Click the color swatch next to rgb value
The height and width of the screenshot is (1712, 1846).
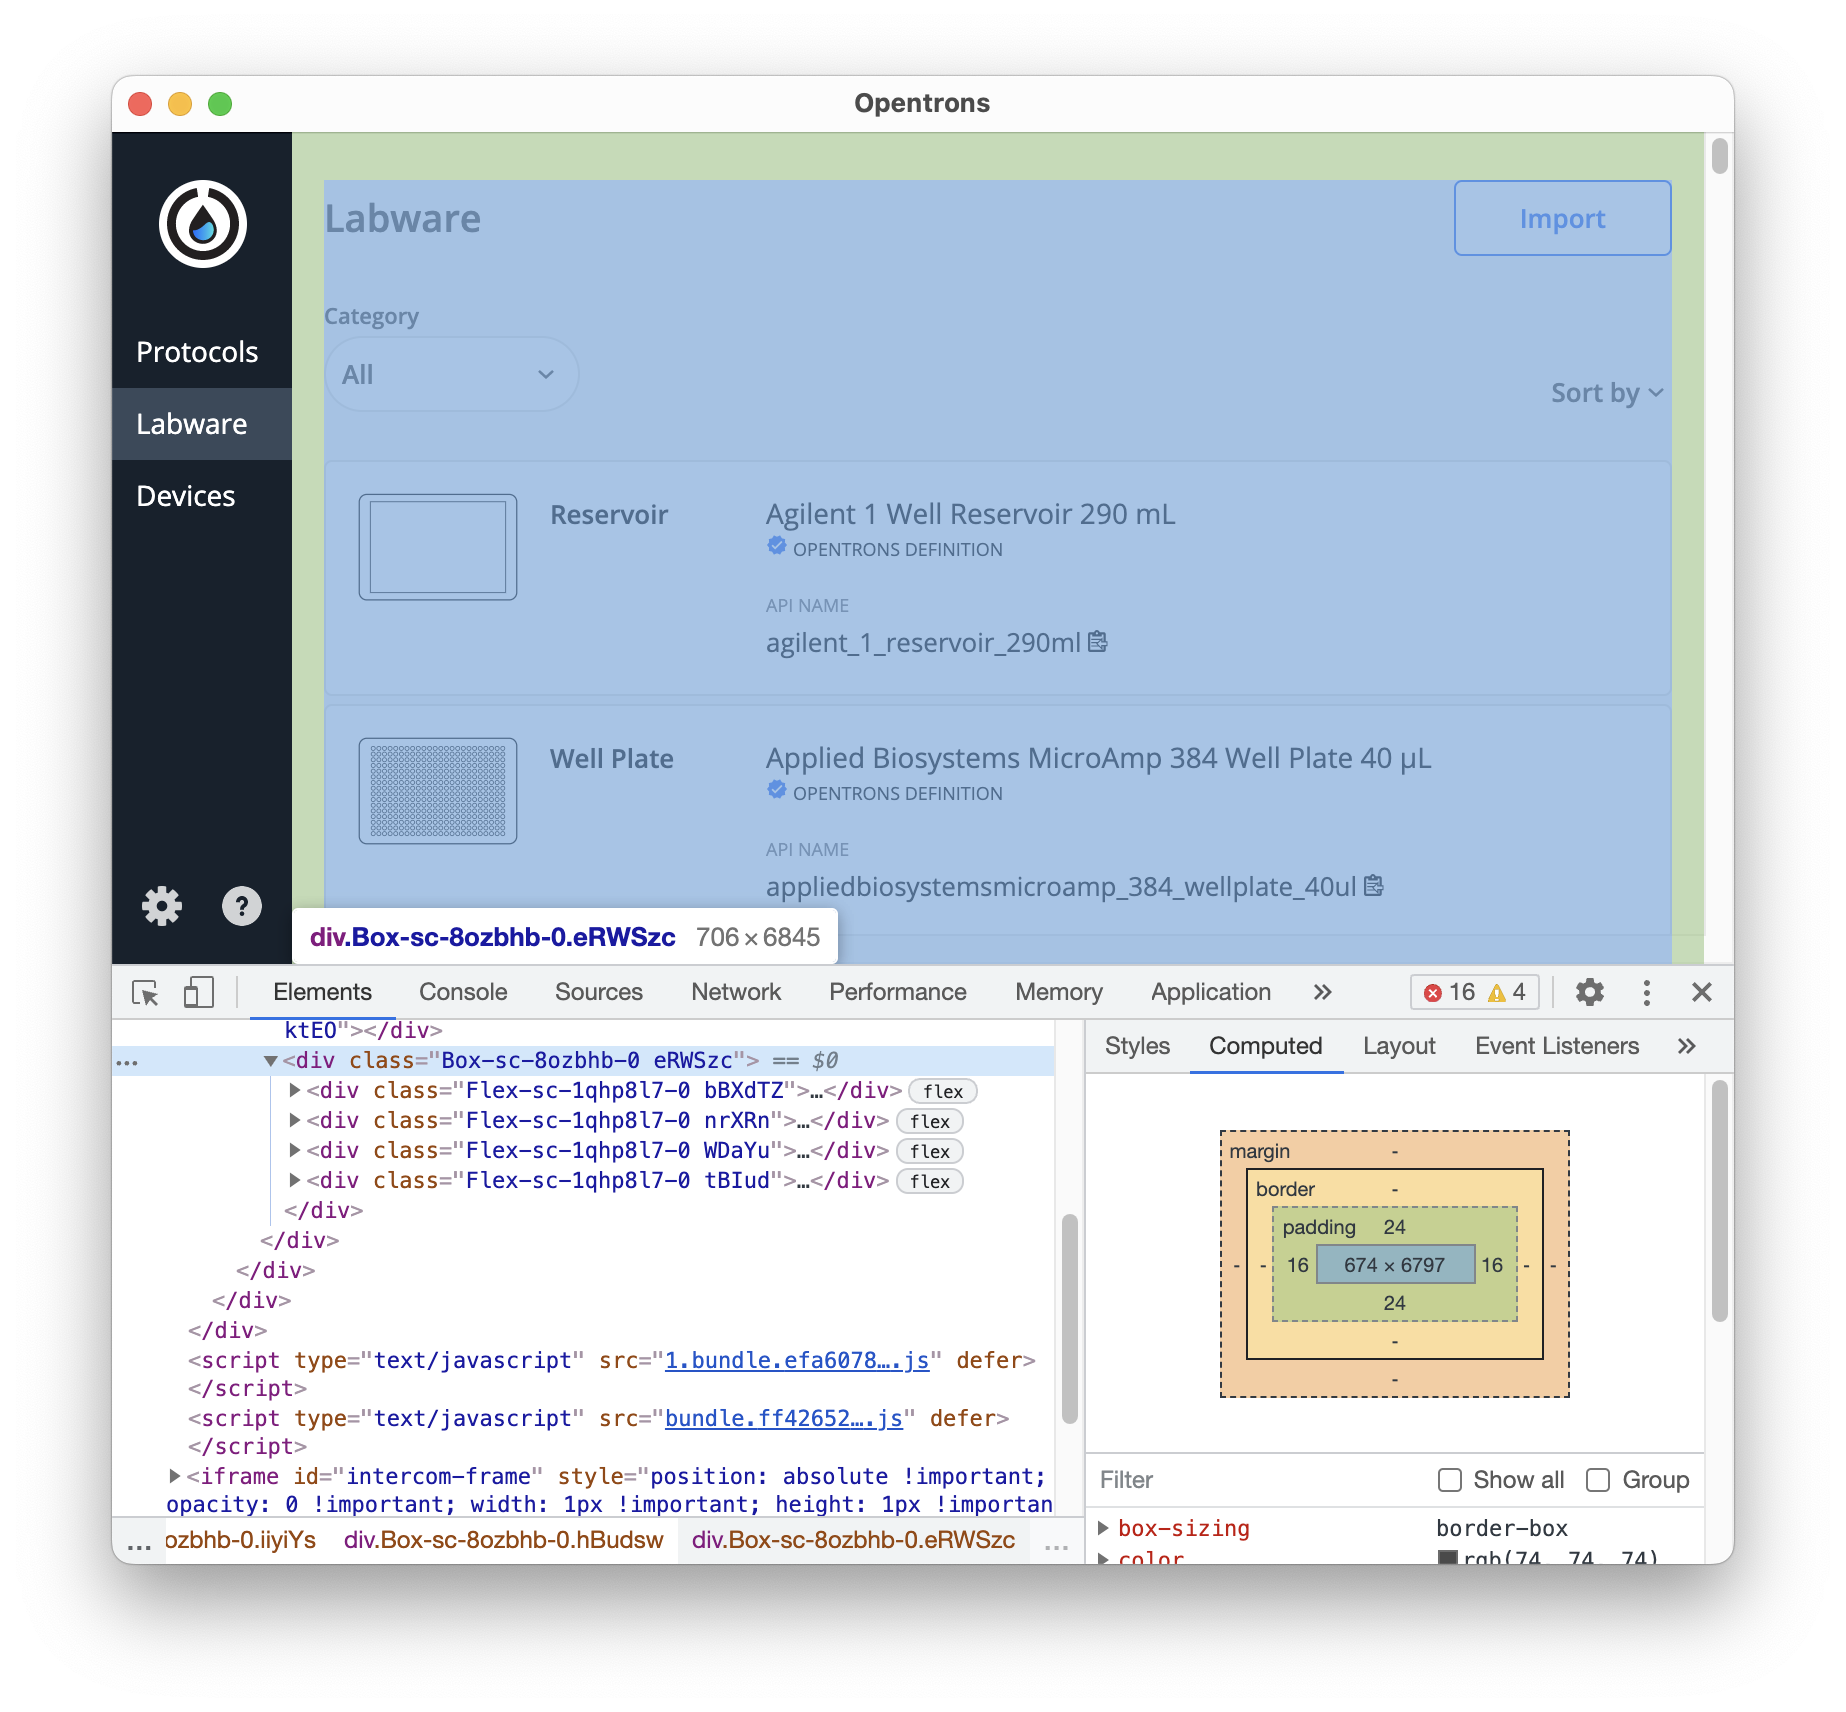tap(1446, 1556)
